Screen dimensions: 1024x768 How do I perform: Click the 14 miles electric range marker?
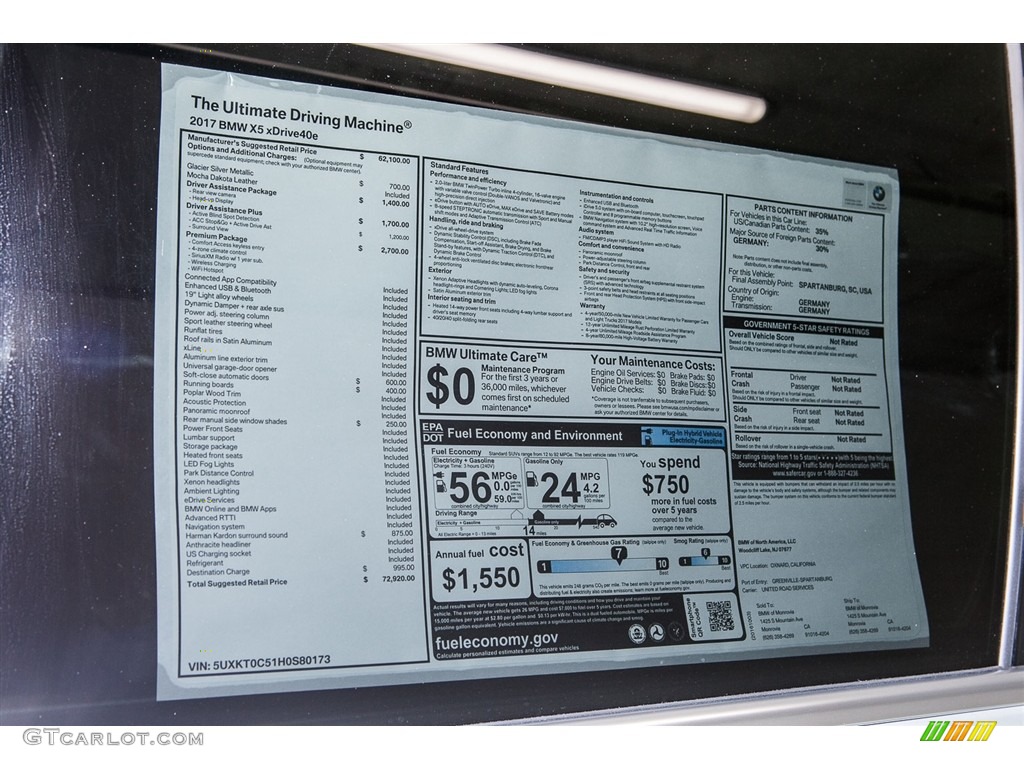click(534, 530)
